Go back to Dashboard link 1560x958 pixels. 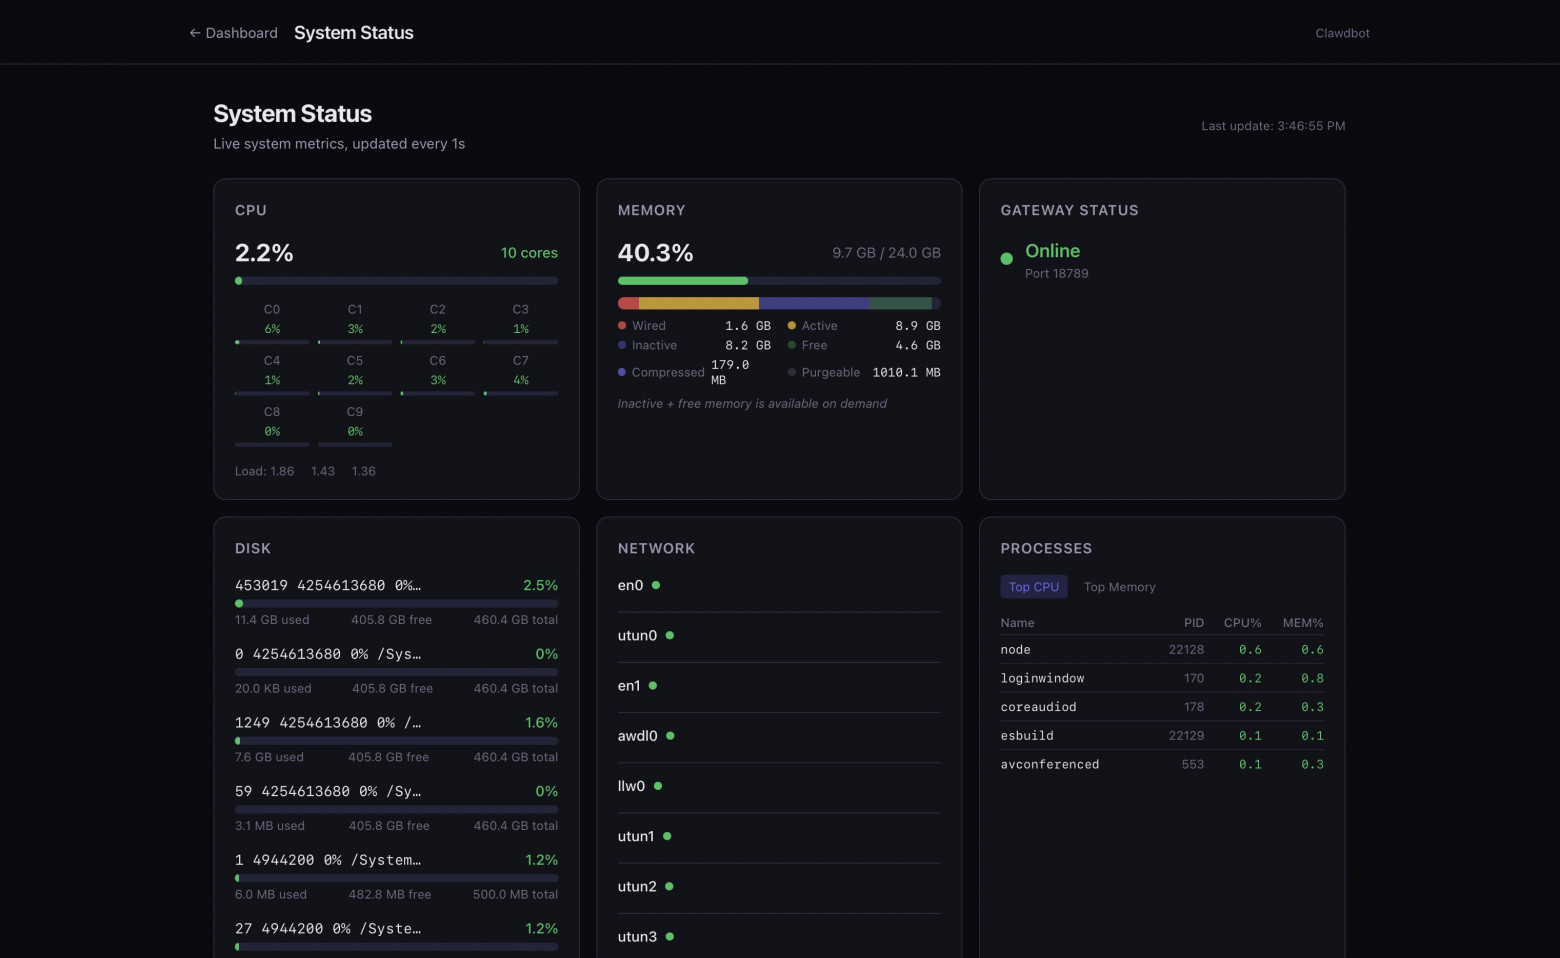(241, 33)
